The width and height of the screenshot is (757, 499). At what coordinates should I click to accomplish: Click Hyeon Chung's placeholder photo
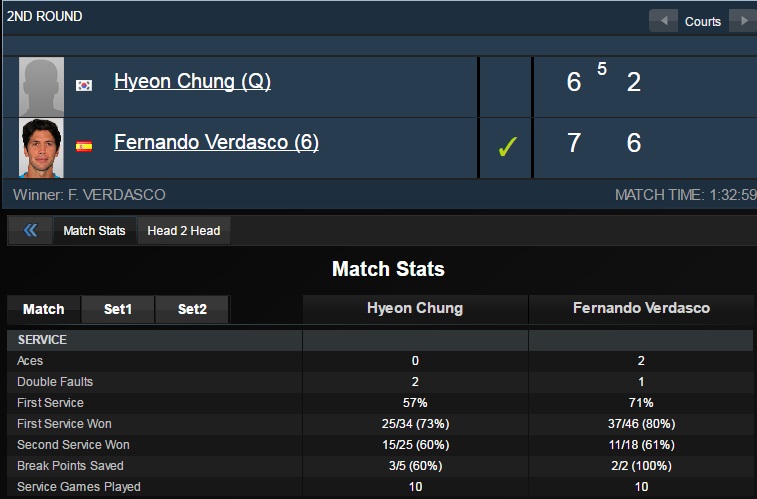coord(42,87)
